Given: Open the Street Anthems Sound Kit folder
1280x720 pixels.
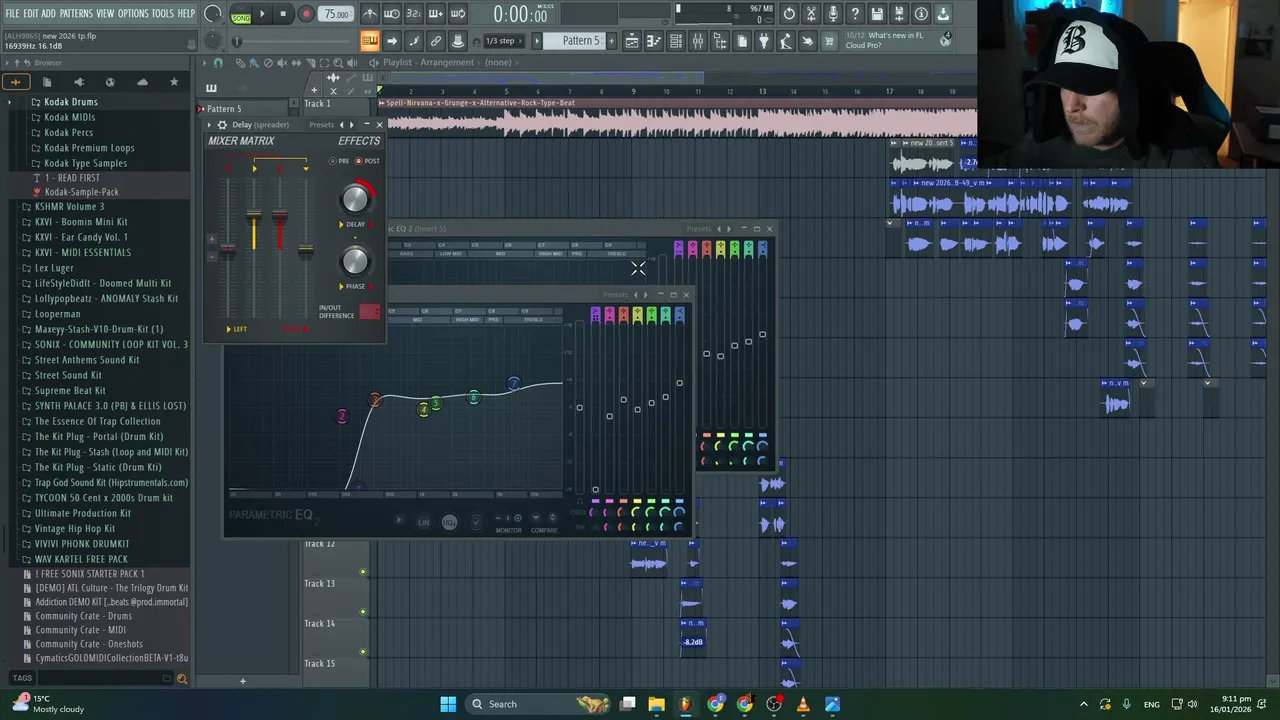Looking at the screenshot, I should pyautogui.click(x=87, y=360).
